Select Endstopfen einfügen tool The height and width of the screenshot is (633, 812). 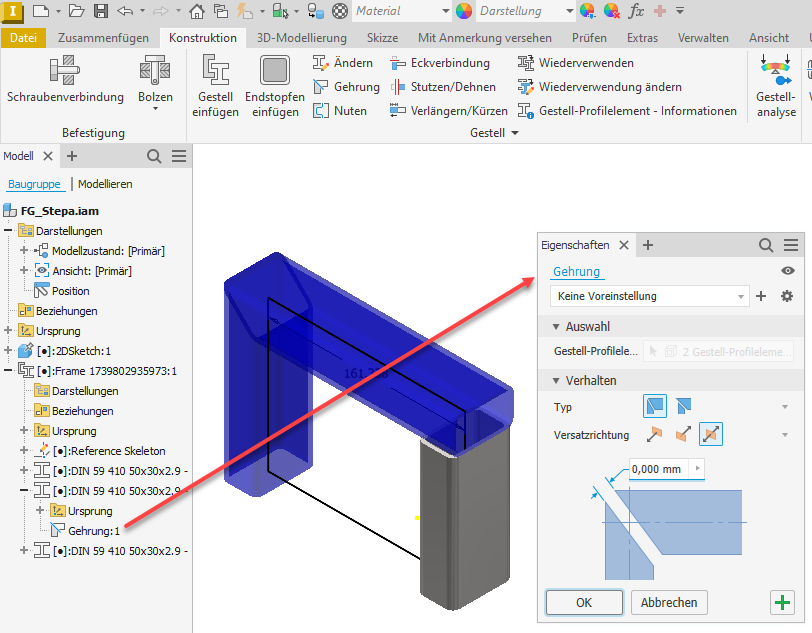pyautogui.click(x=275, y=87)
